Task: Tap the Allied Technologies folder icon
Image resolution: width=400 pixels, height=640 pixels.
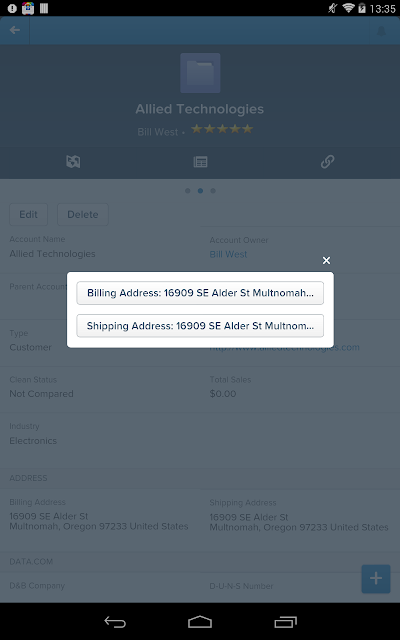Action: 200,73
